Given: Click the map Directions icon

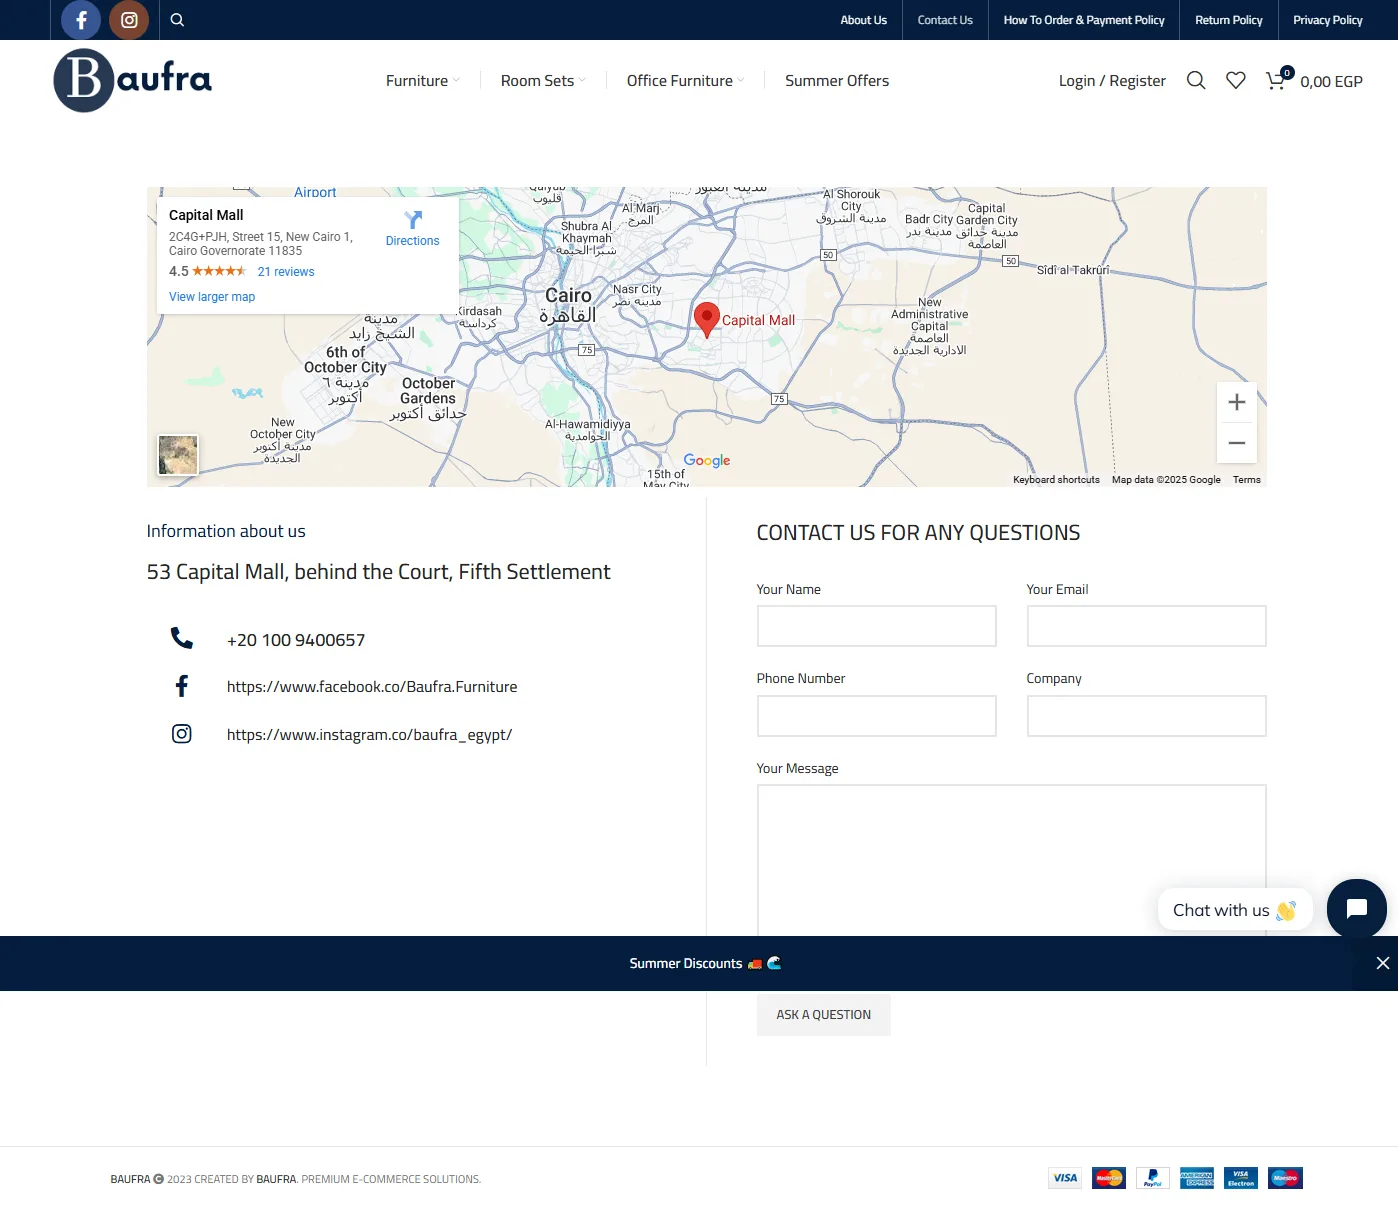Looking at the screenshot, I should click(x=413, y=220).
